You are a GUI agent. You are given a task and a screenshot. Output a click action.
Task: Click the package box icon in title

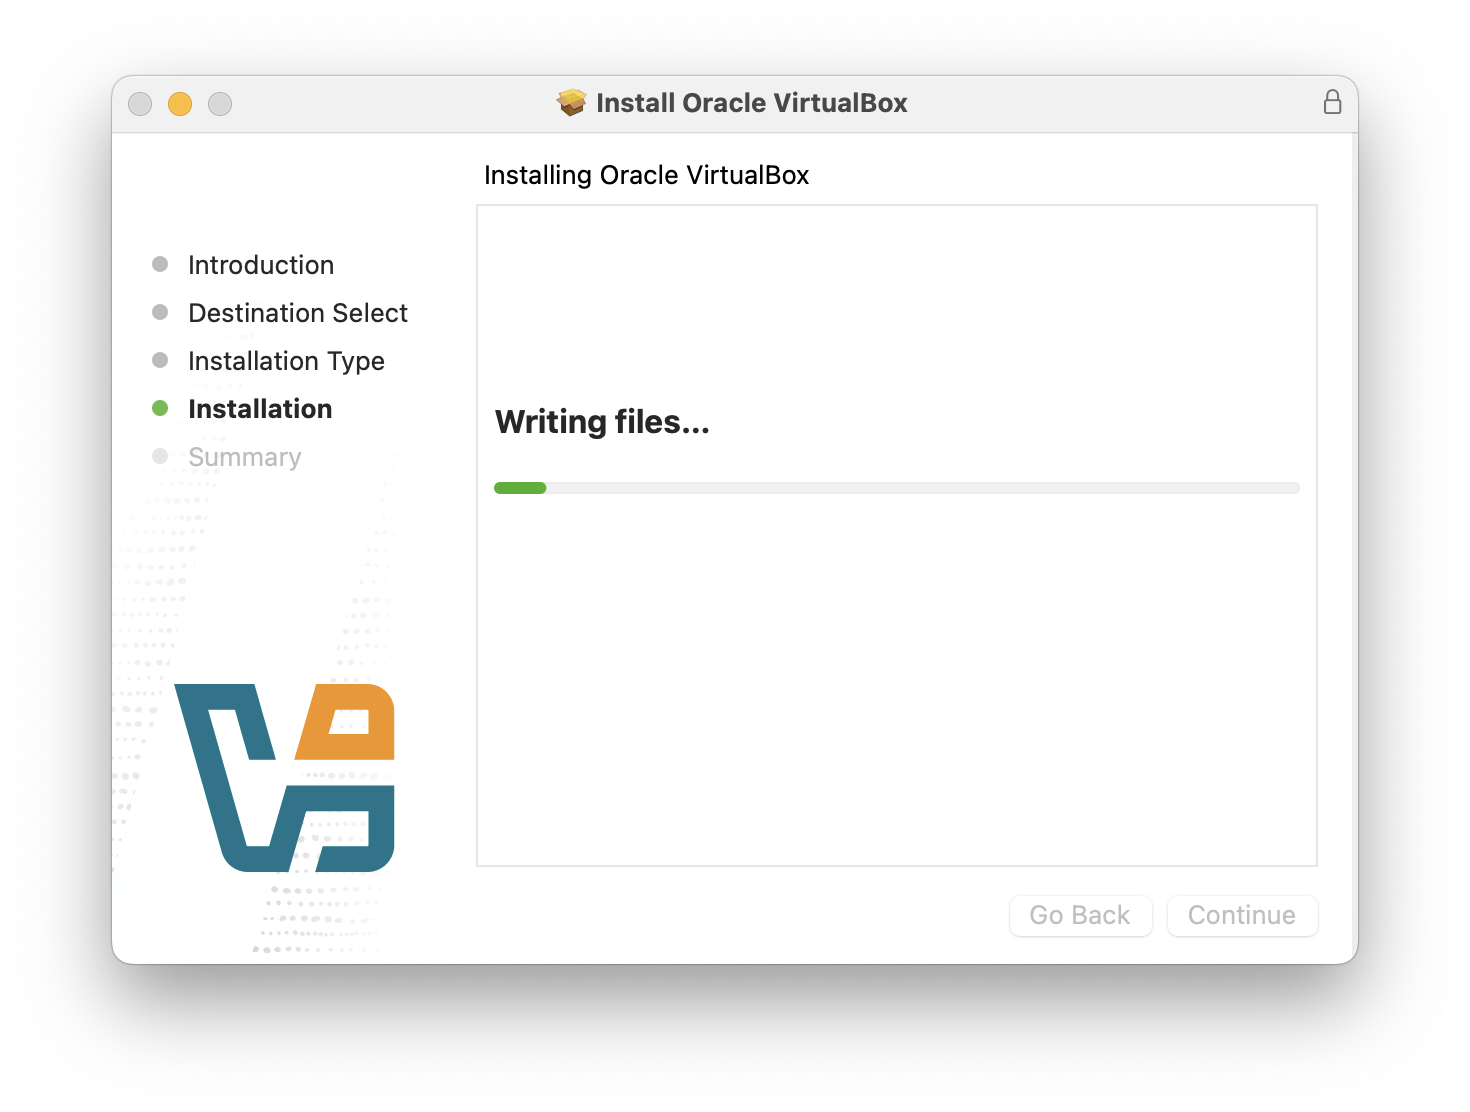[x=572, y=102]
